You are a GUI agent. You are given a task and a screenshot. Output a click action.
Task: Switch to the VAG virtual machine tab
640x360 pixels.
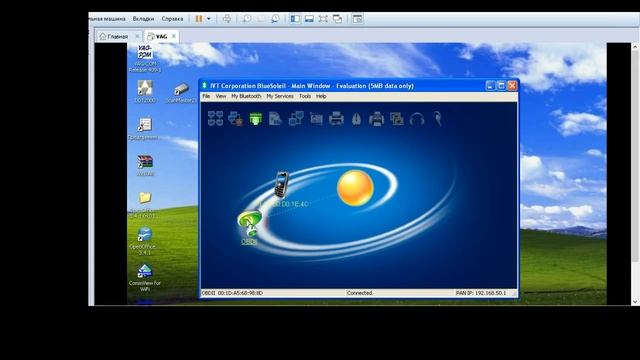tap(158, 36)
